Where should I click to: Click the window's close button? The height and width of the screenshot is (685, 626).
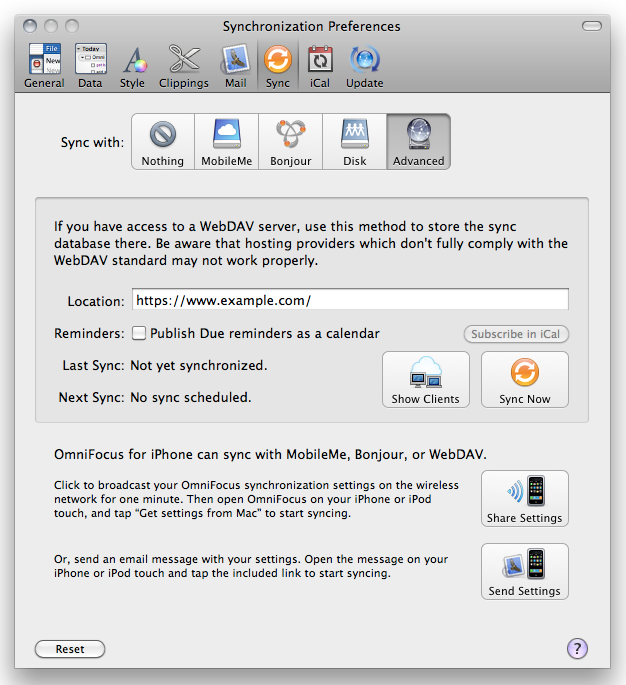tap(30, 26)
